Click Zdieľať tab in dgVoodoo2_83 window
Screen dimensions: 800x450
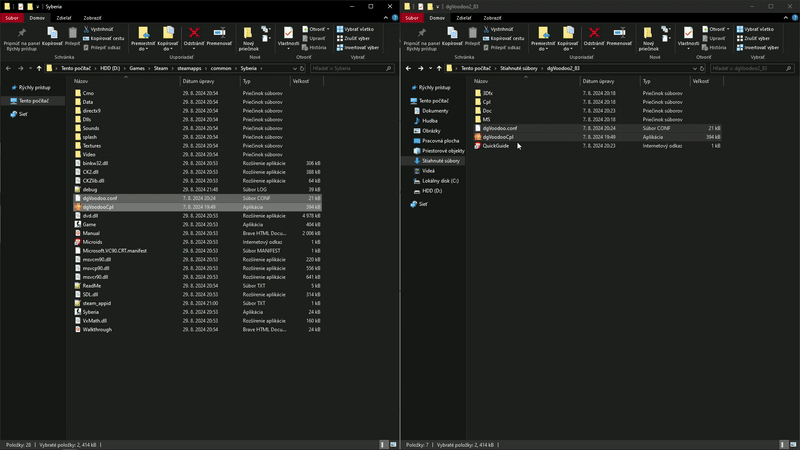point(464,18)
